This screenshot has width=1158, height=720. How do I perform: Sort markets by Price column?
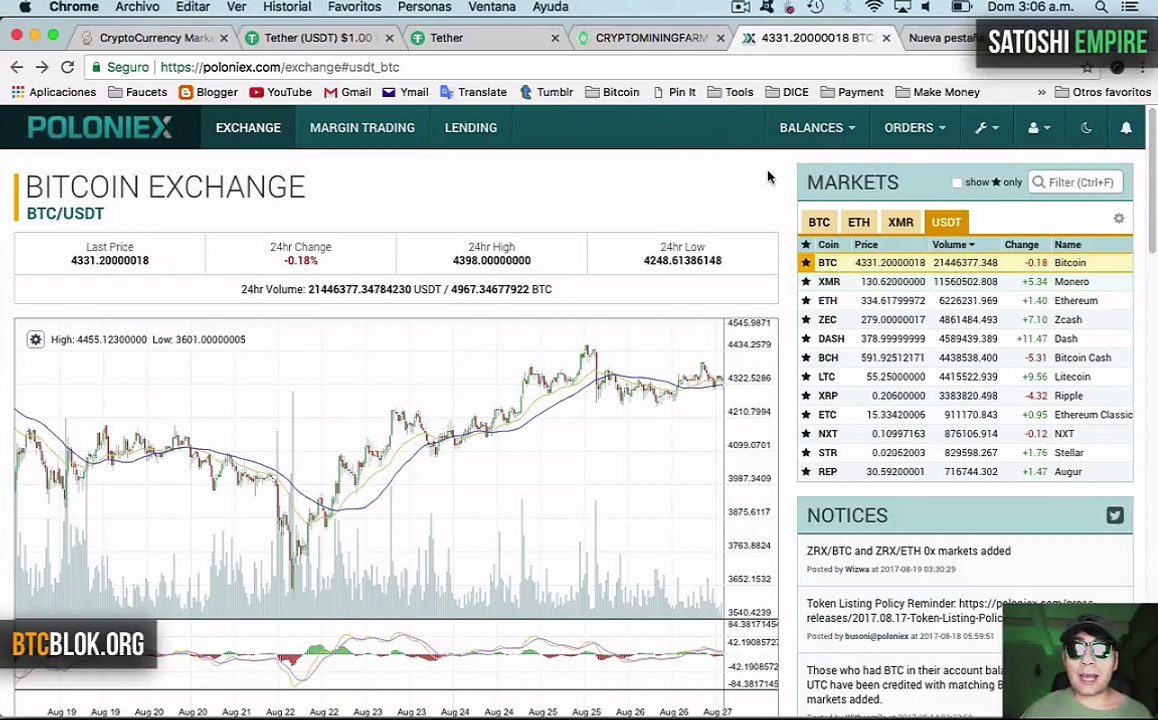(866, 244)
